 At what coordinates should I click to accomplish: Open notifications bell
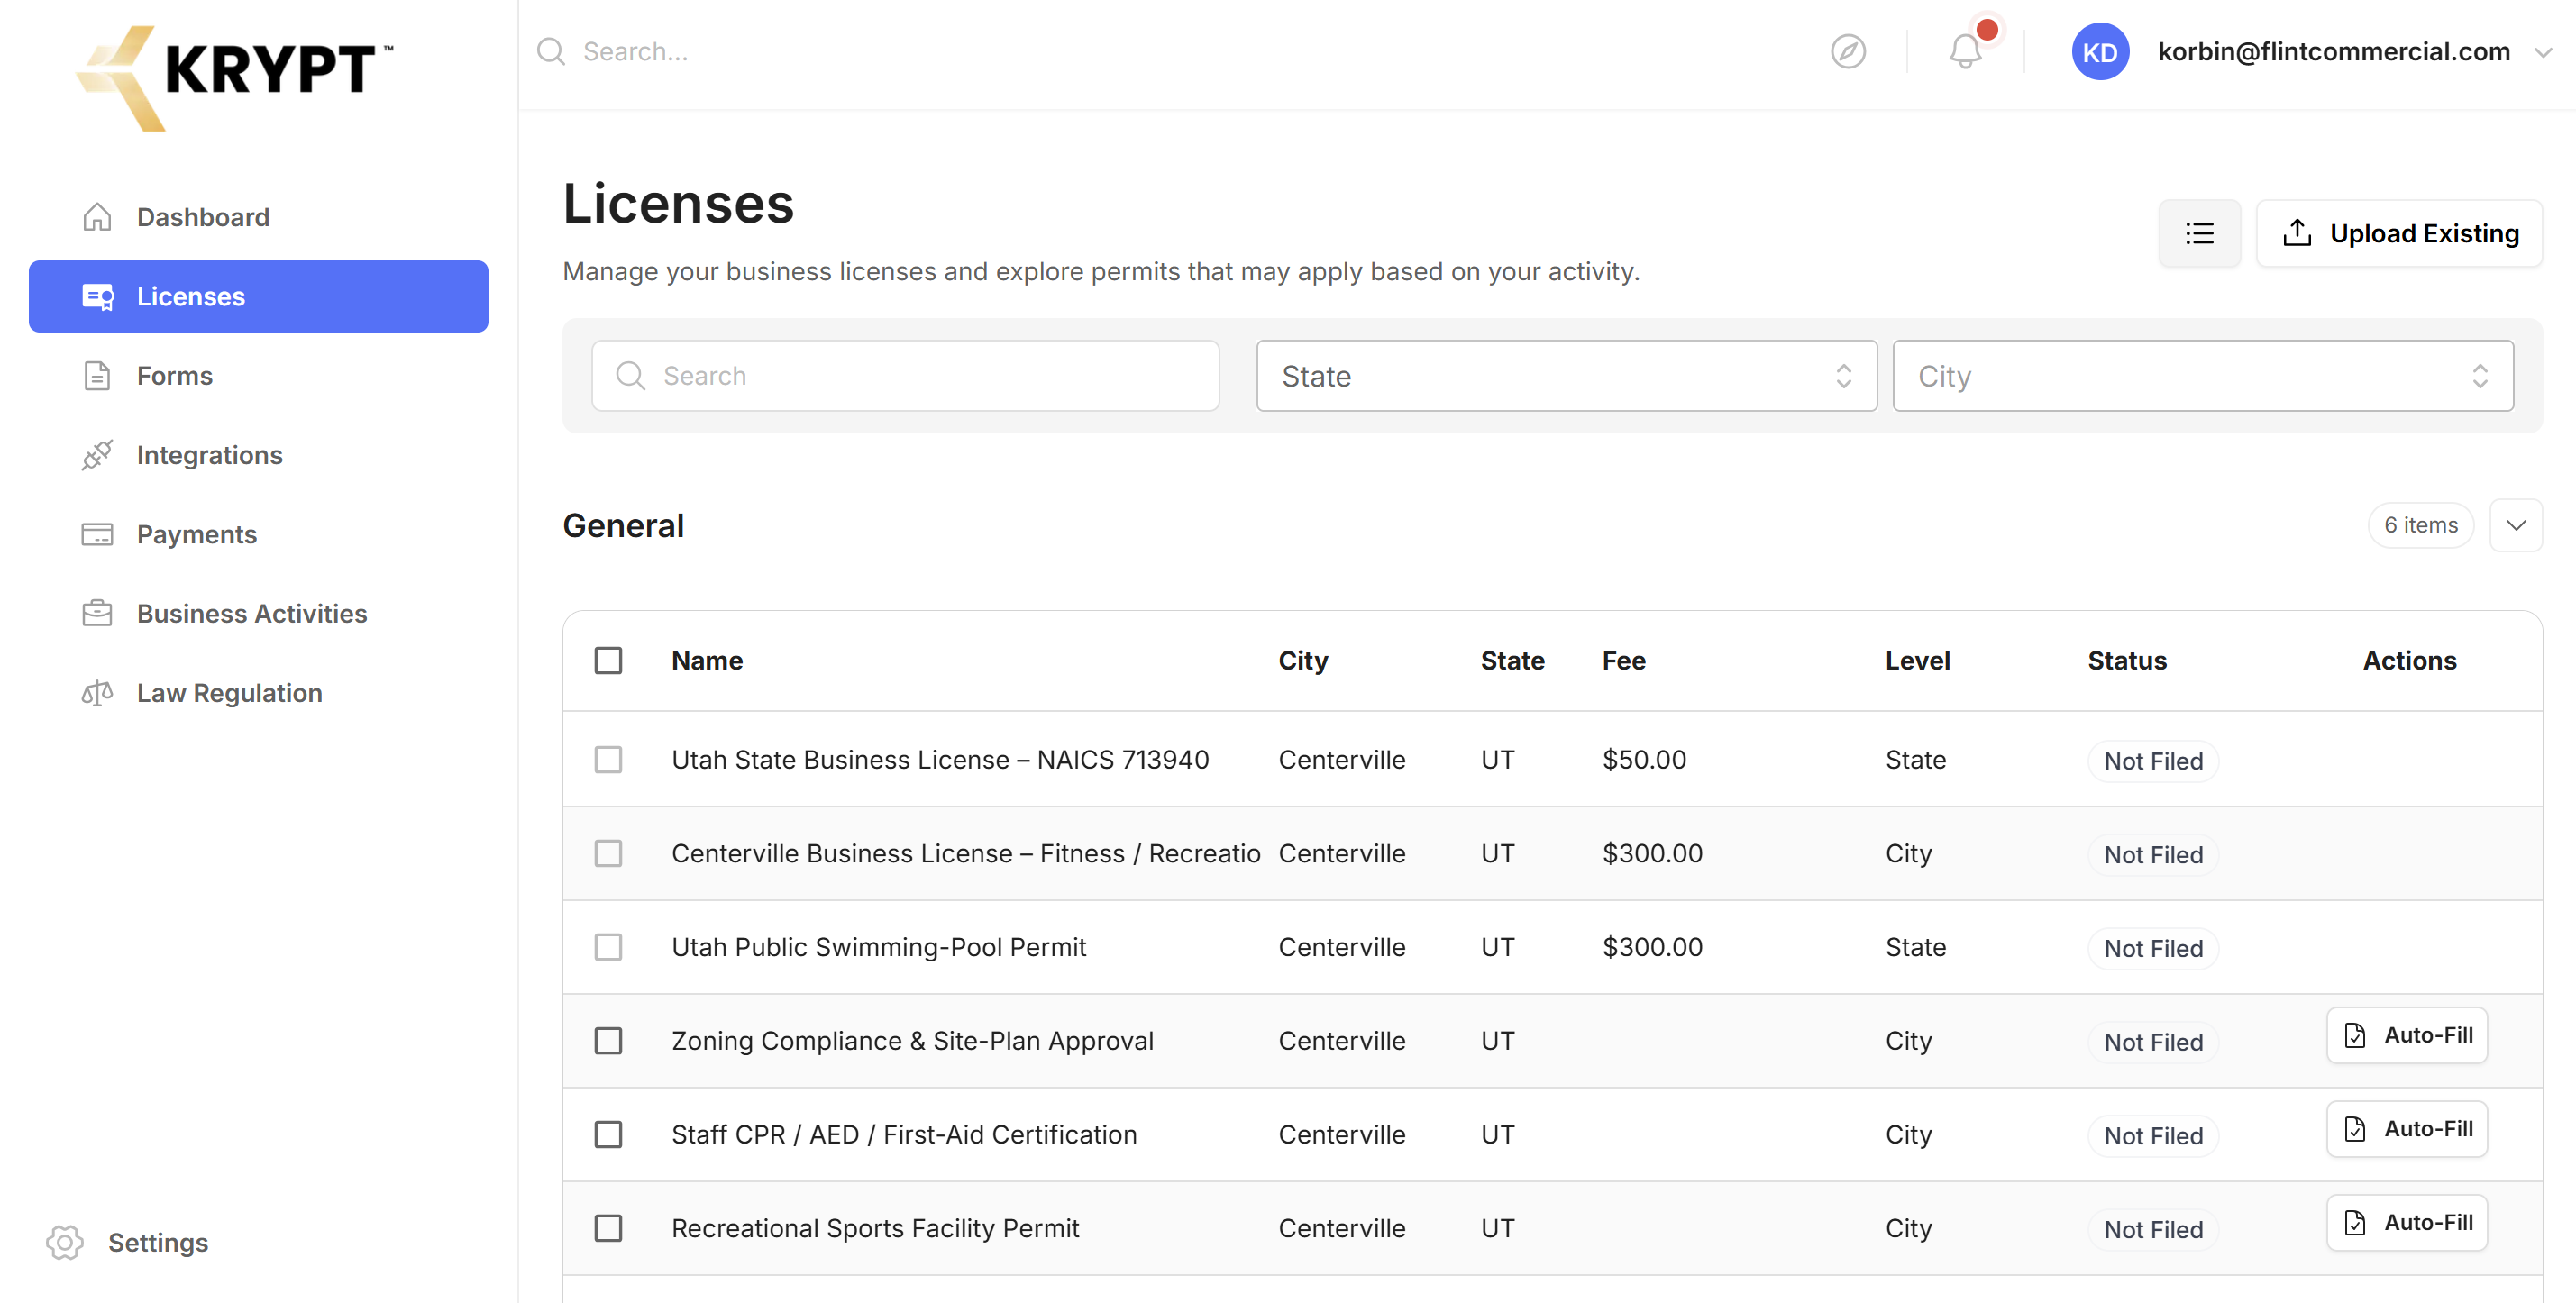(1965, 51)
